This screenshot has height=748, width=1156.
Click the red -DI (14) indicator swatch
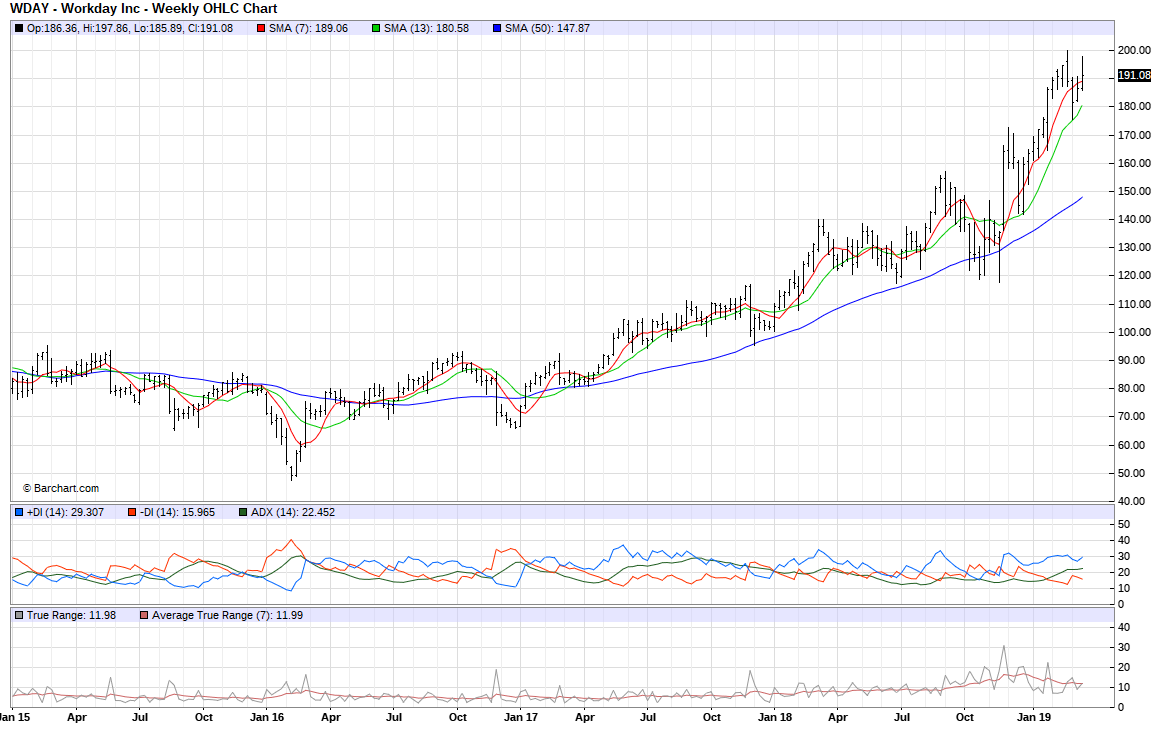[131, 512]
